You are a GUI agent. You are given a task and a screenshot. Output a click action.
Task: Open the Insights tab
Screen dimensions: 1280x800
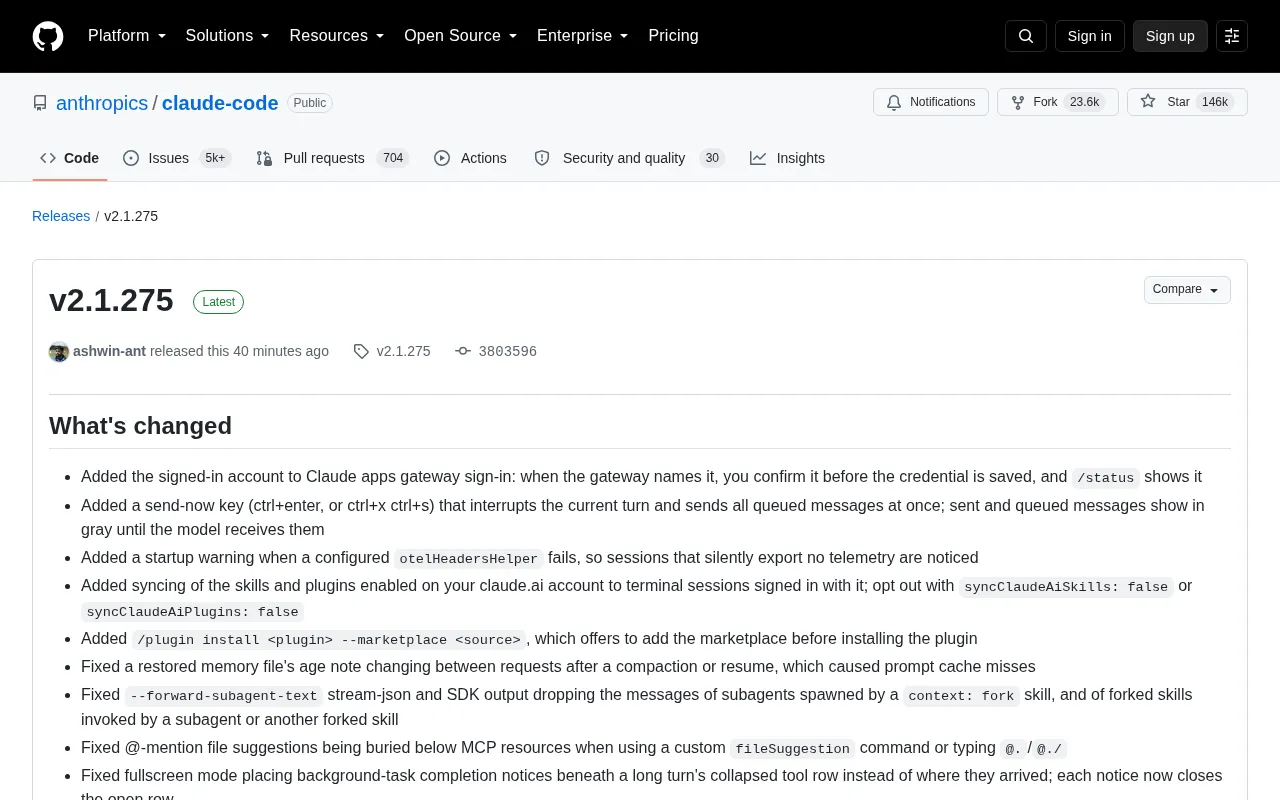click(788, 158)
